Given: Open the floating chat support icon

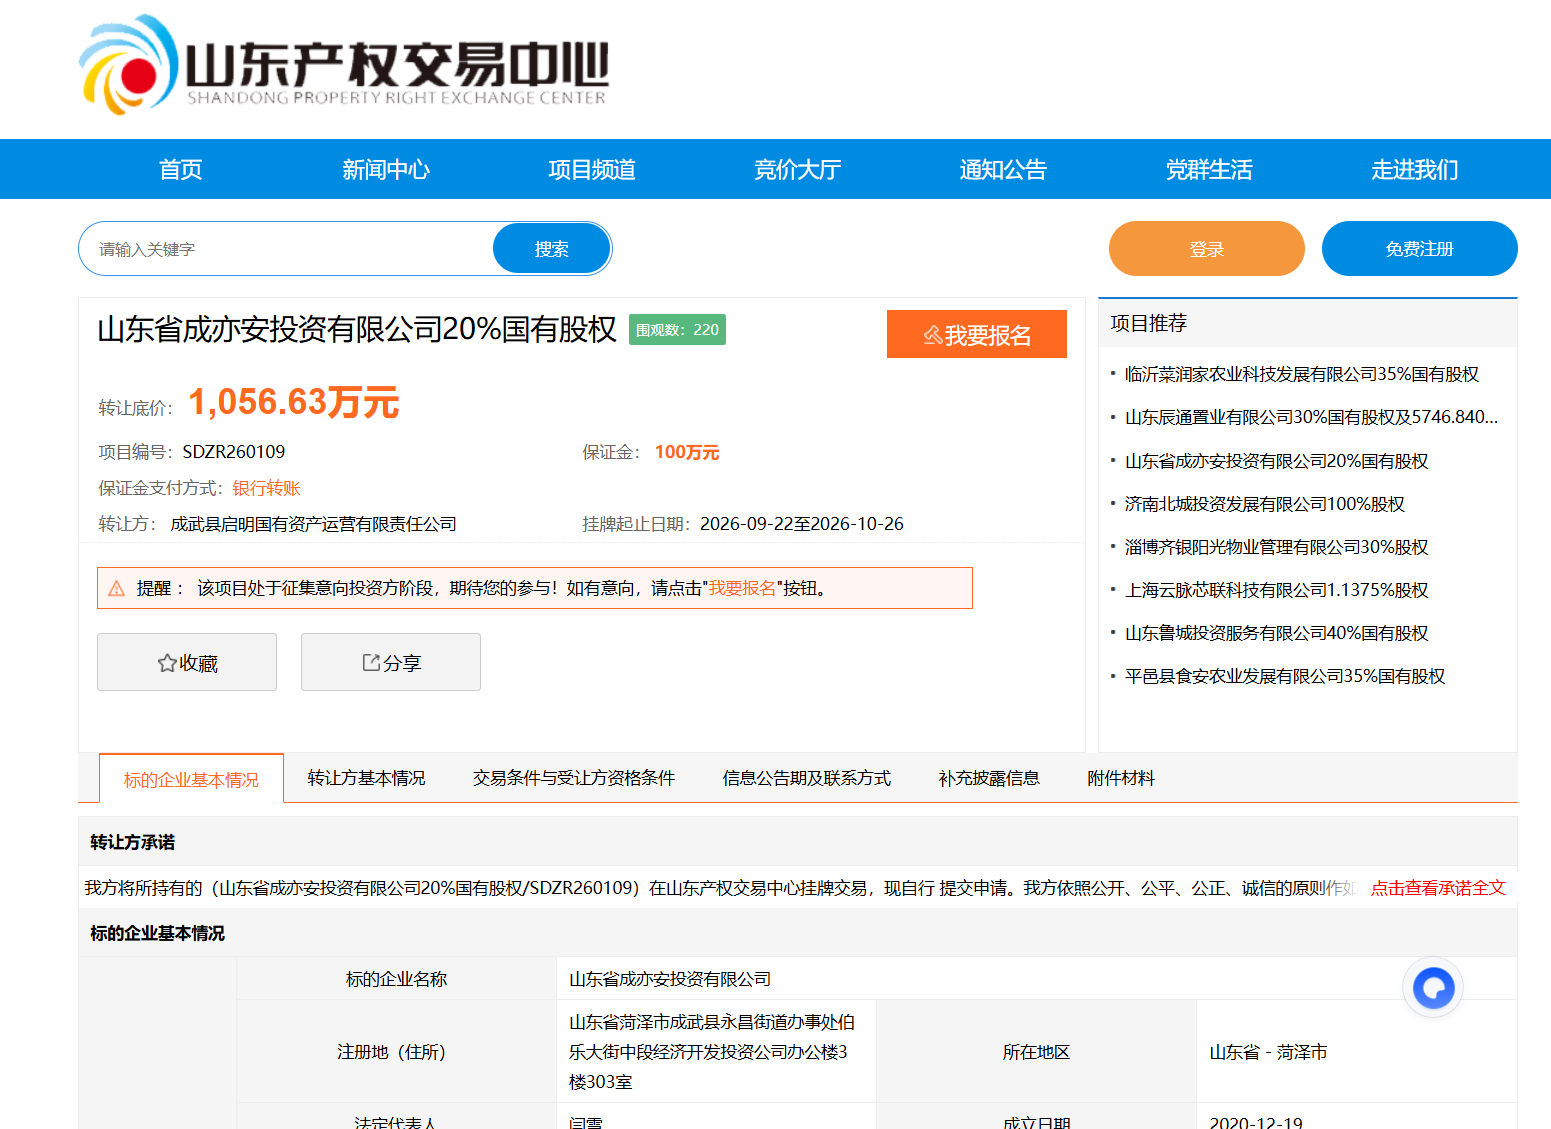Looking at the screenshot, I should pyautogui.click(x=1433, y=988).
